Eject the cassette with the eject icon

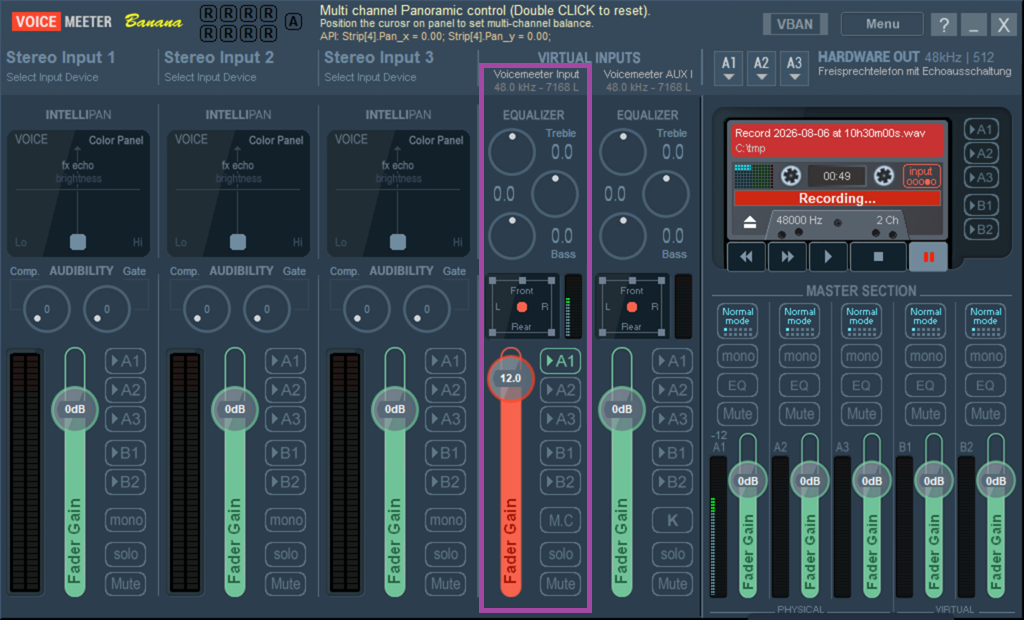750,222
